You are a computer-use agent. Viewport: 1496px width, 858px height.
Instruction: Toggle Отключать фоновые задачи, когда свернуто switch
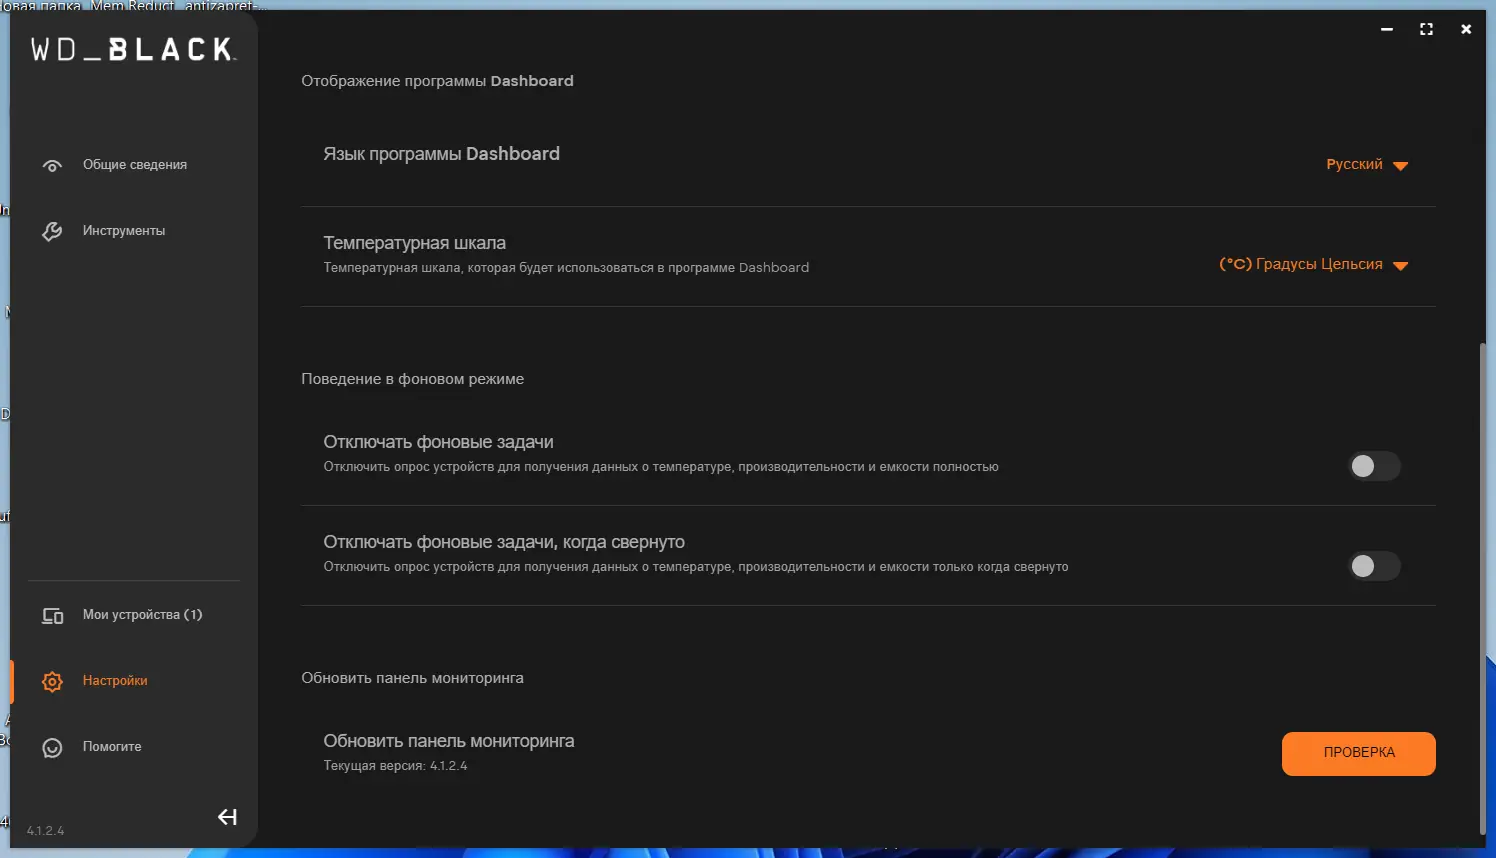(1374, 566)
